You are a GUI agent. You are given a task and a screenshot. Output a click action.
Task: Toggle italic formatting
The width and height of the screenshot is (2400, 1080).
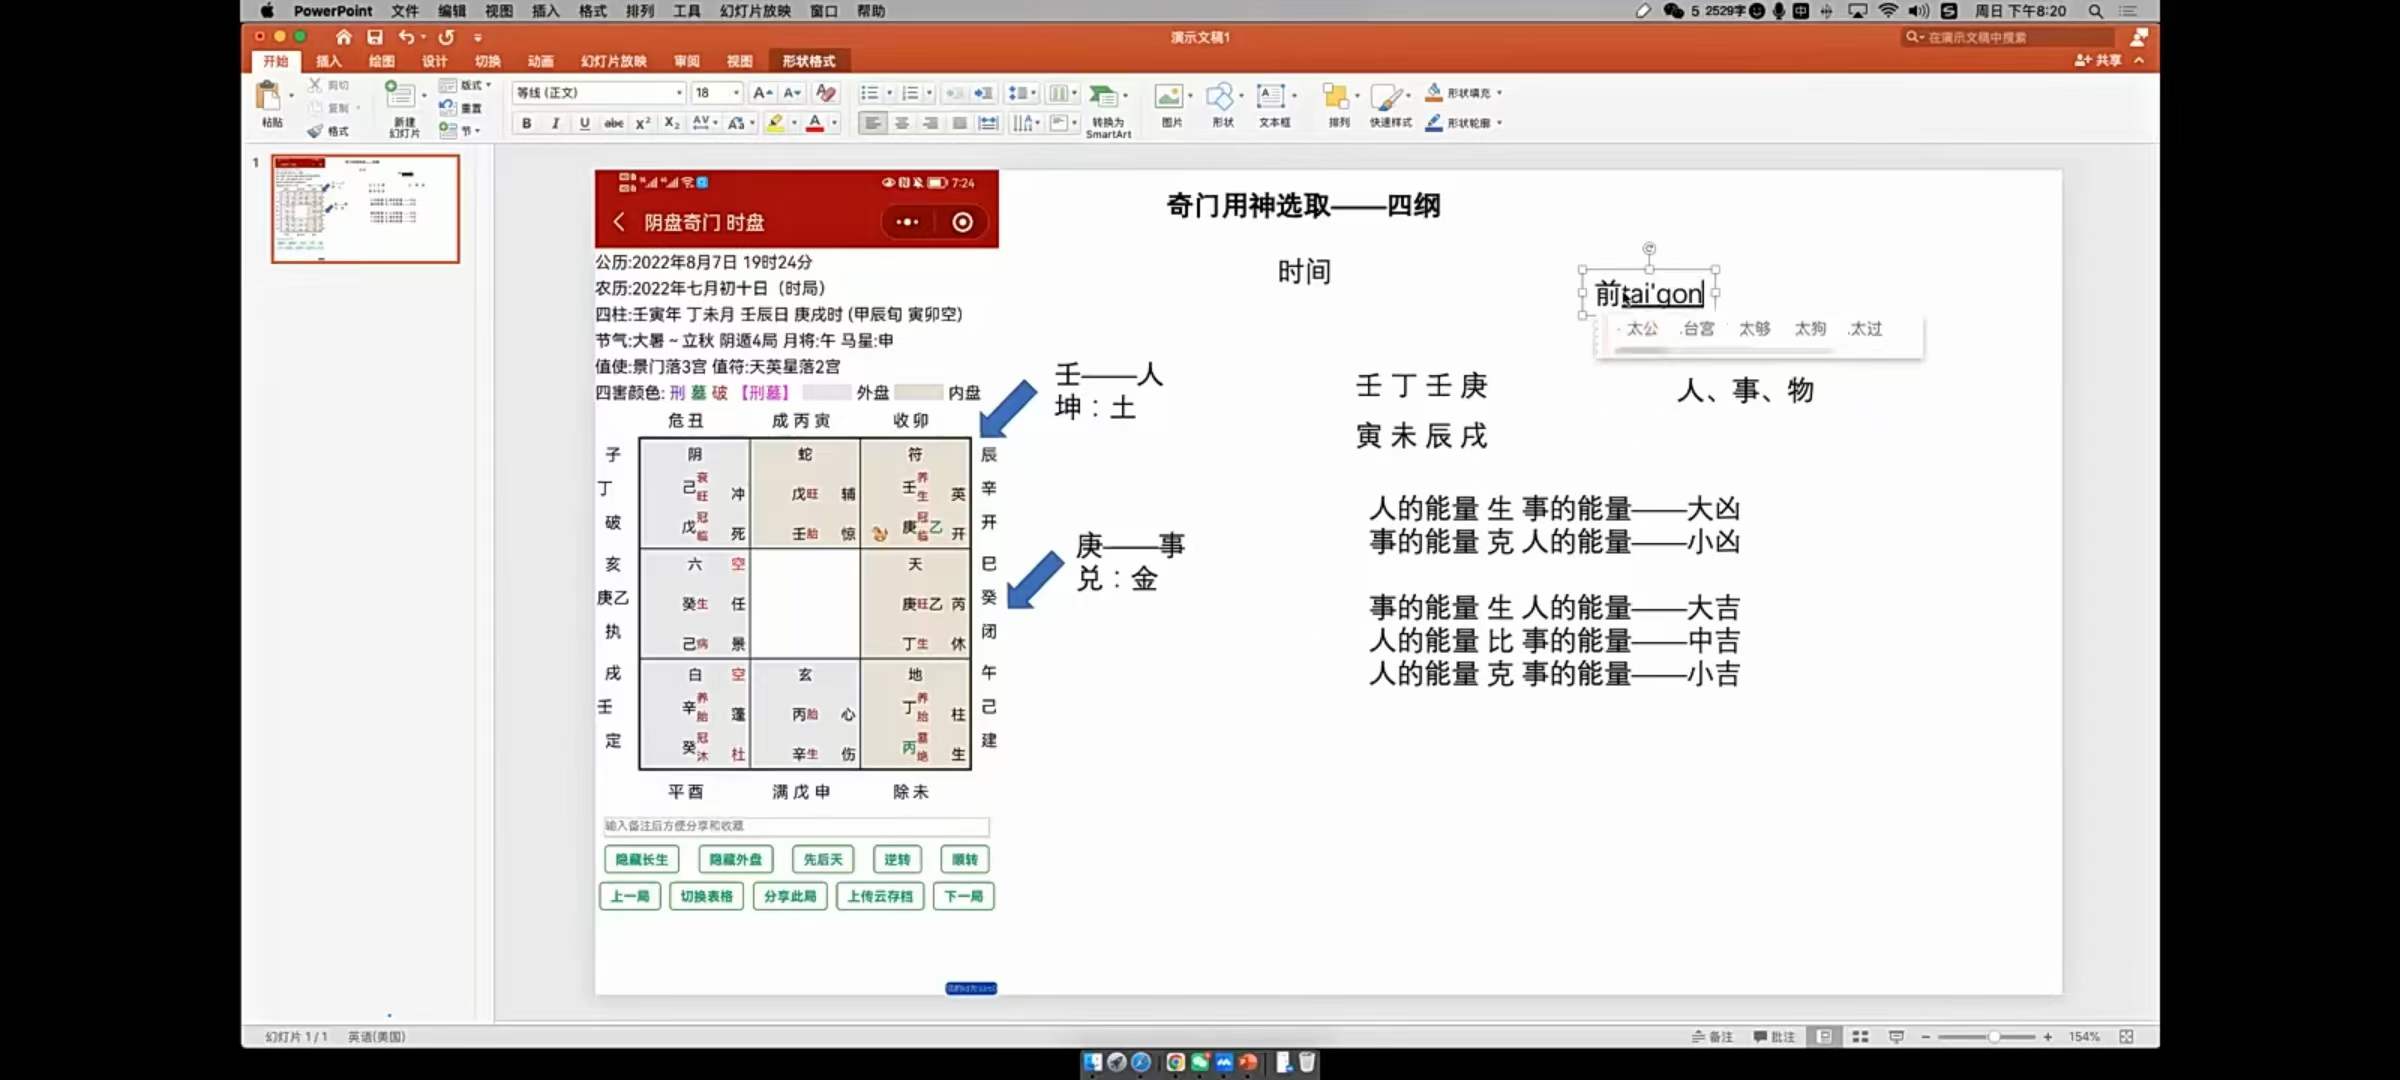555,123
